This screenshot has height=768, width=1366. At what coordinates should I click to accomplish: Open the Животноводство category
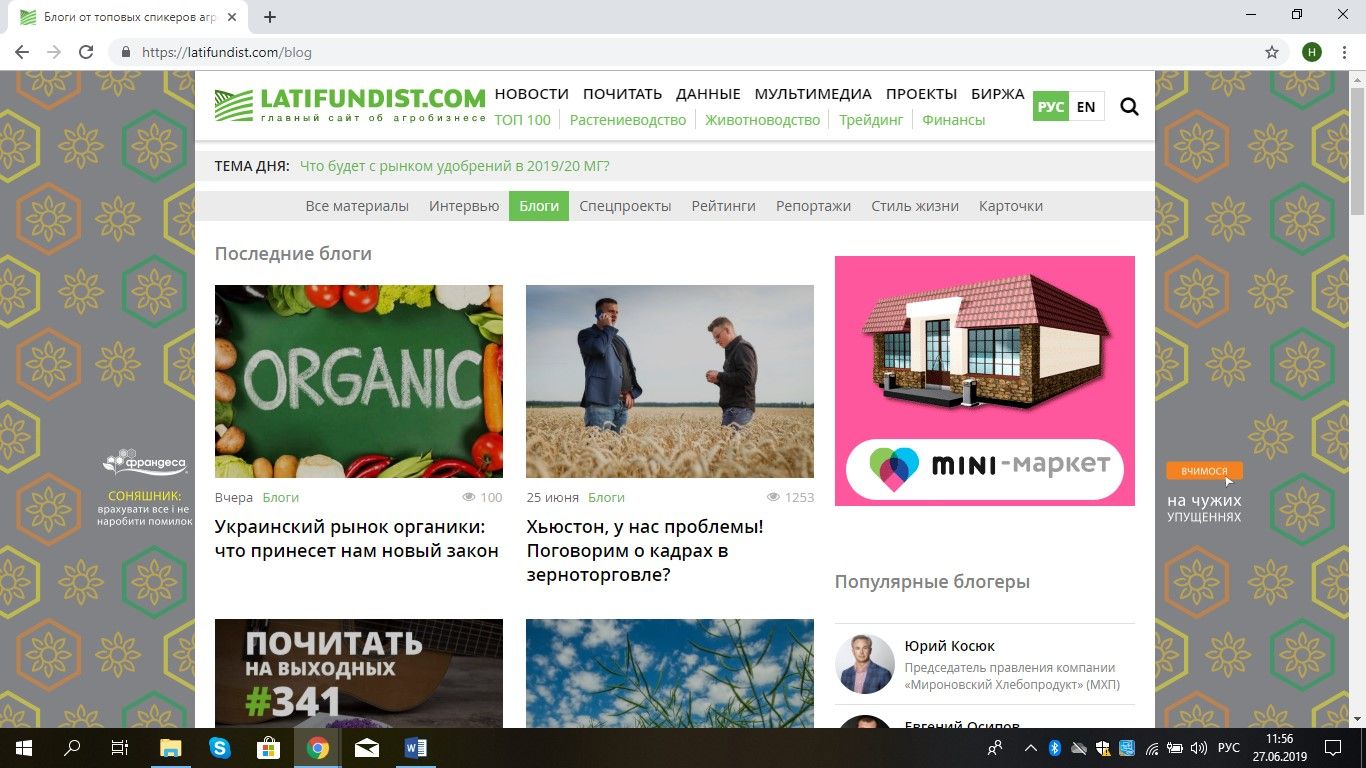coord(762,120)
